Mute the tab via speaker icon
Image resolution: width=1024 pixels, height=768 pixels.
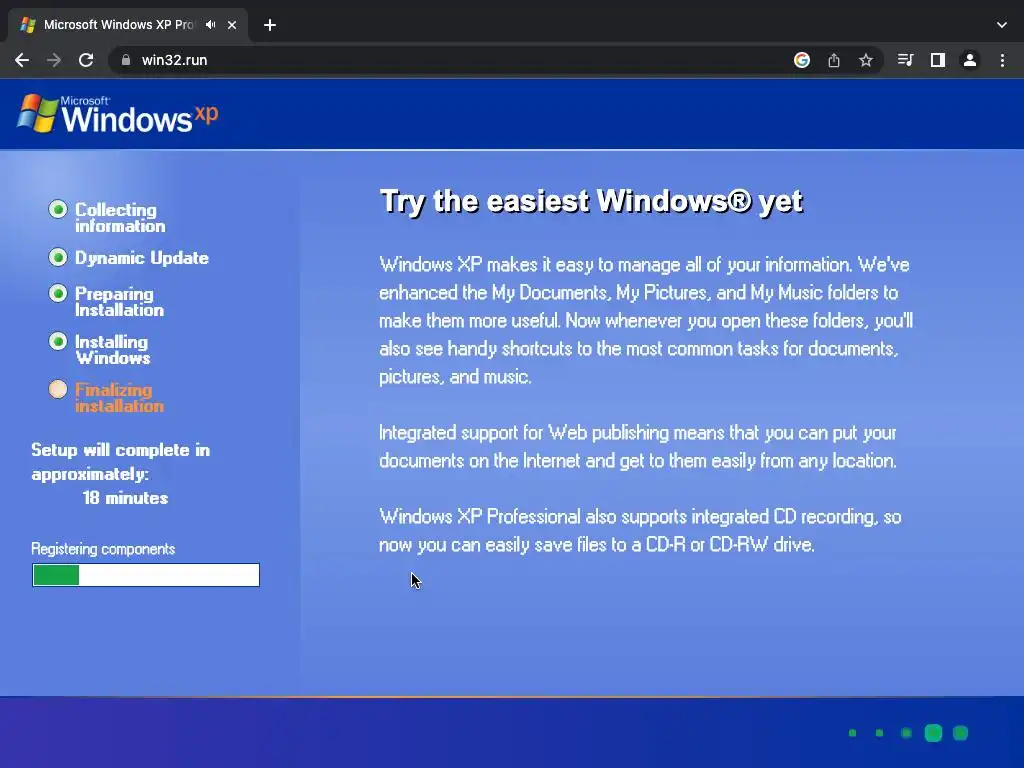(210, 25)
